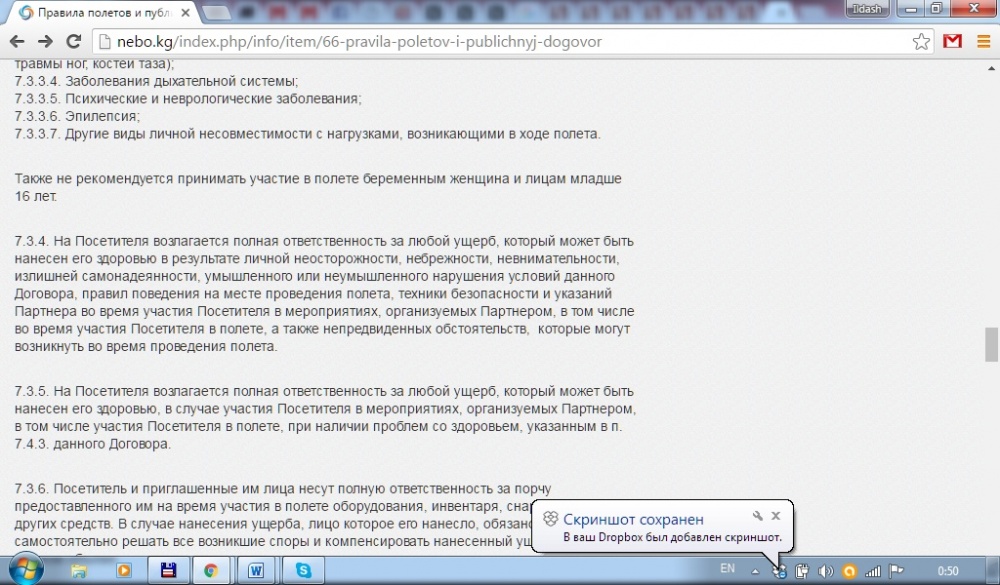Show hidden system tray icons

(755, 571)
